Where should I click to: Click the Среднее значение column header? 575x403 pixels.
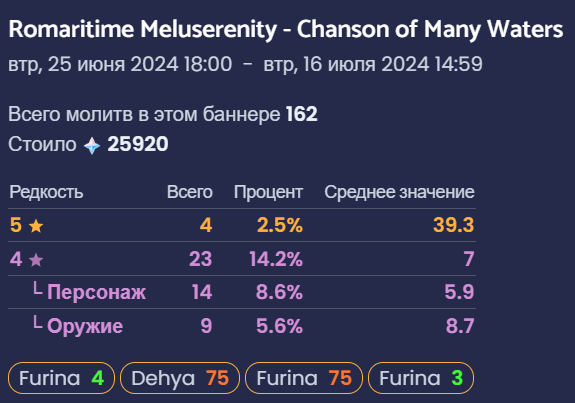click(x=399, y=192)
